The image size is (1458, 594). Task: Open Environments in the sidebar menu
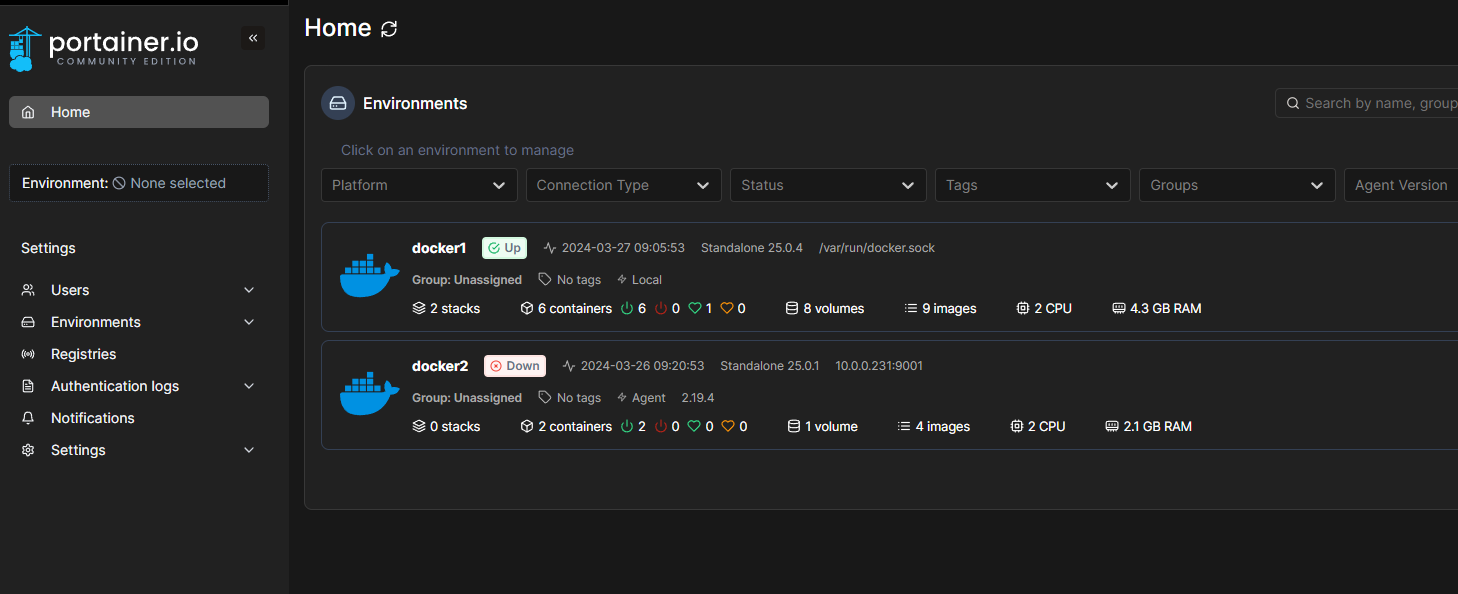[139, 322]
